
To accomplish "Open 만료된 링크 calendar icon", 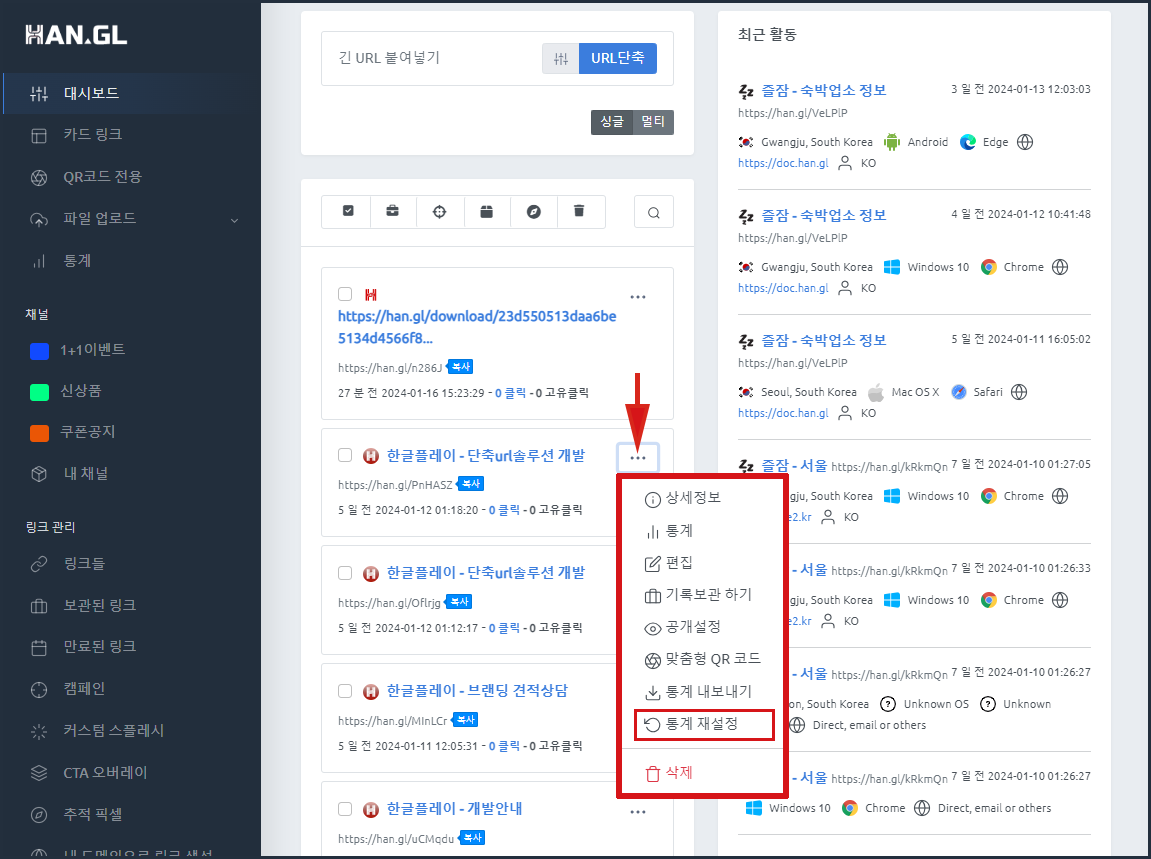I will point(39,648).
